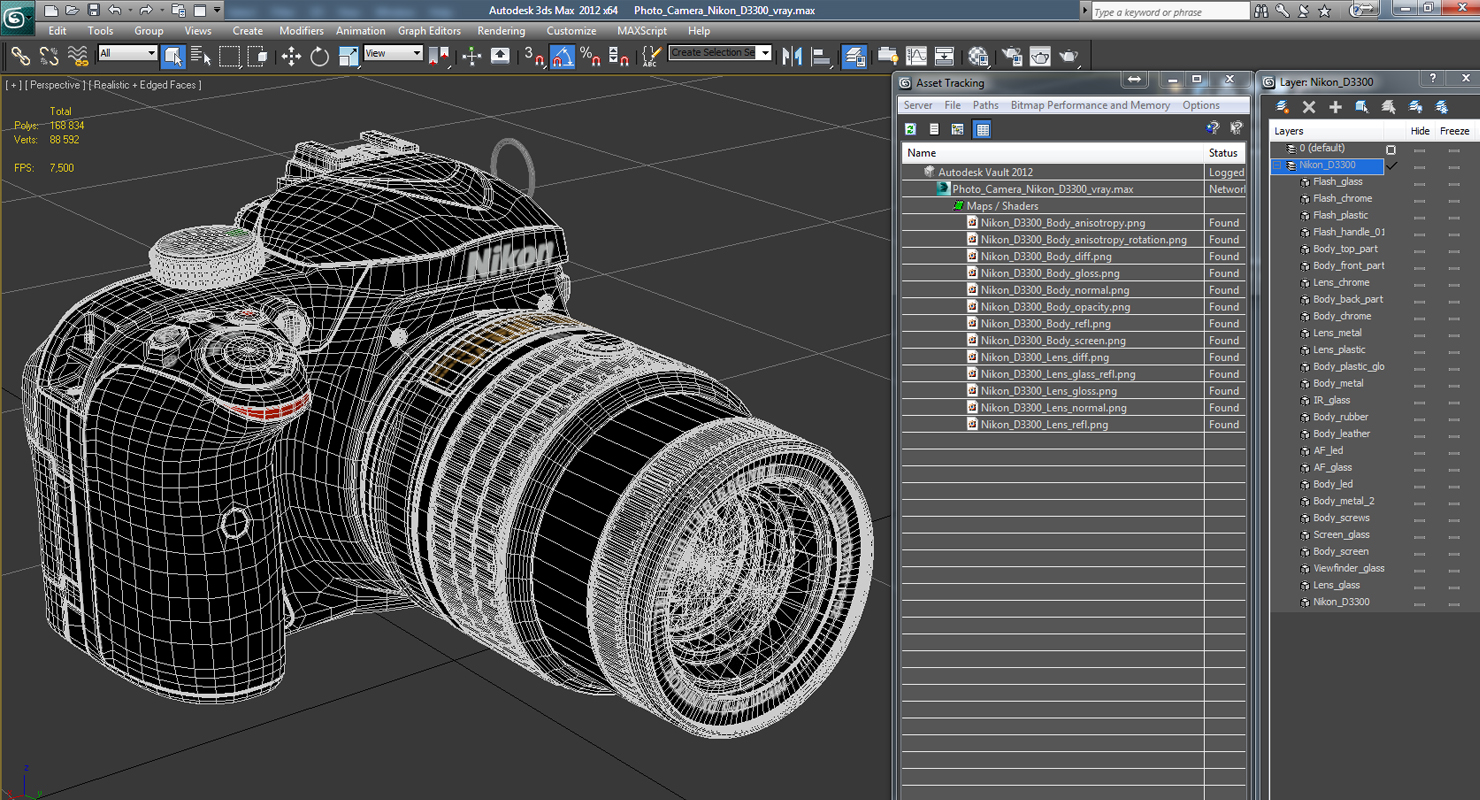Image resolution: width=1480 pixels, height=800 pixels.
Task: Click the Redo arrow in quick access toolbar
Action: pos(146,10)
